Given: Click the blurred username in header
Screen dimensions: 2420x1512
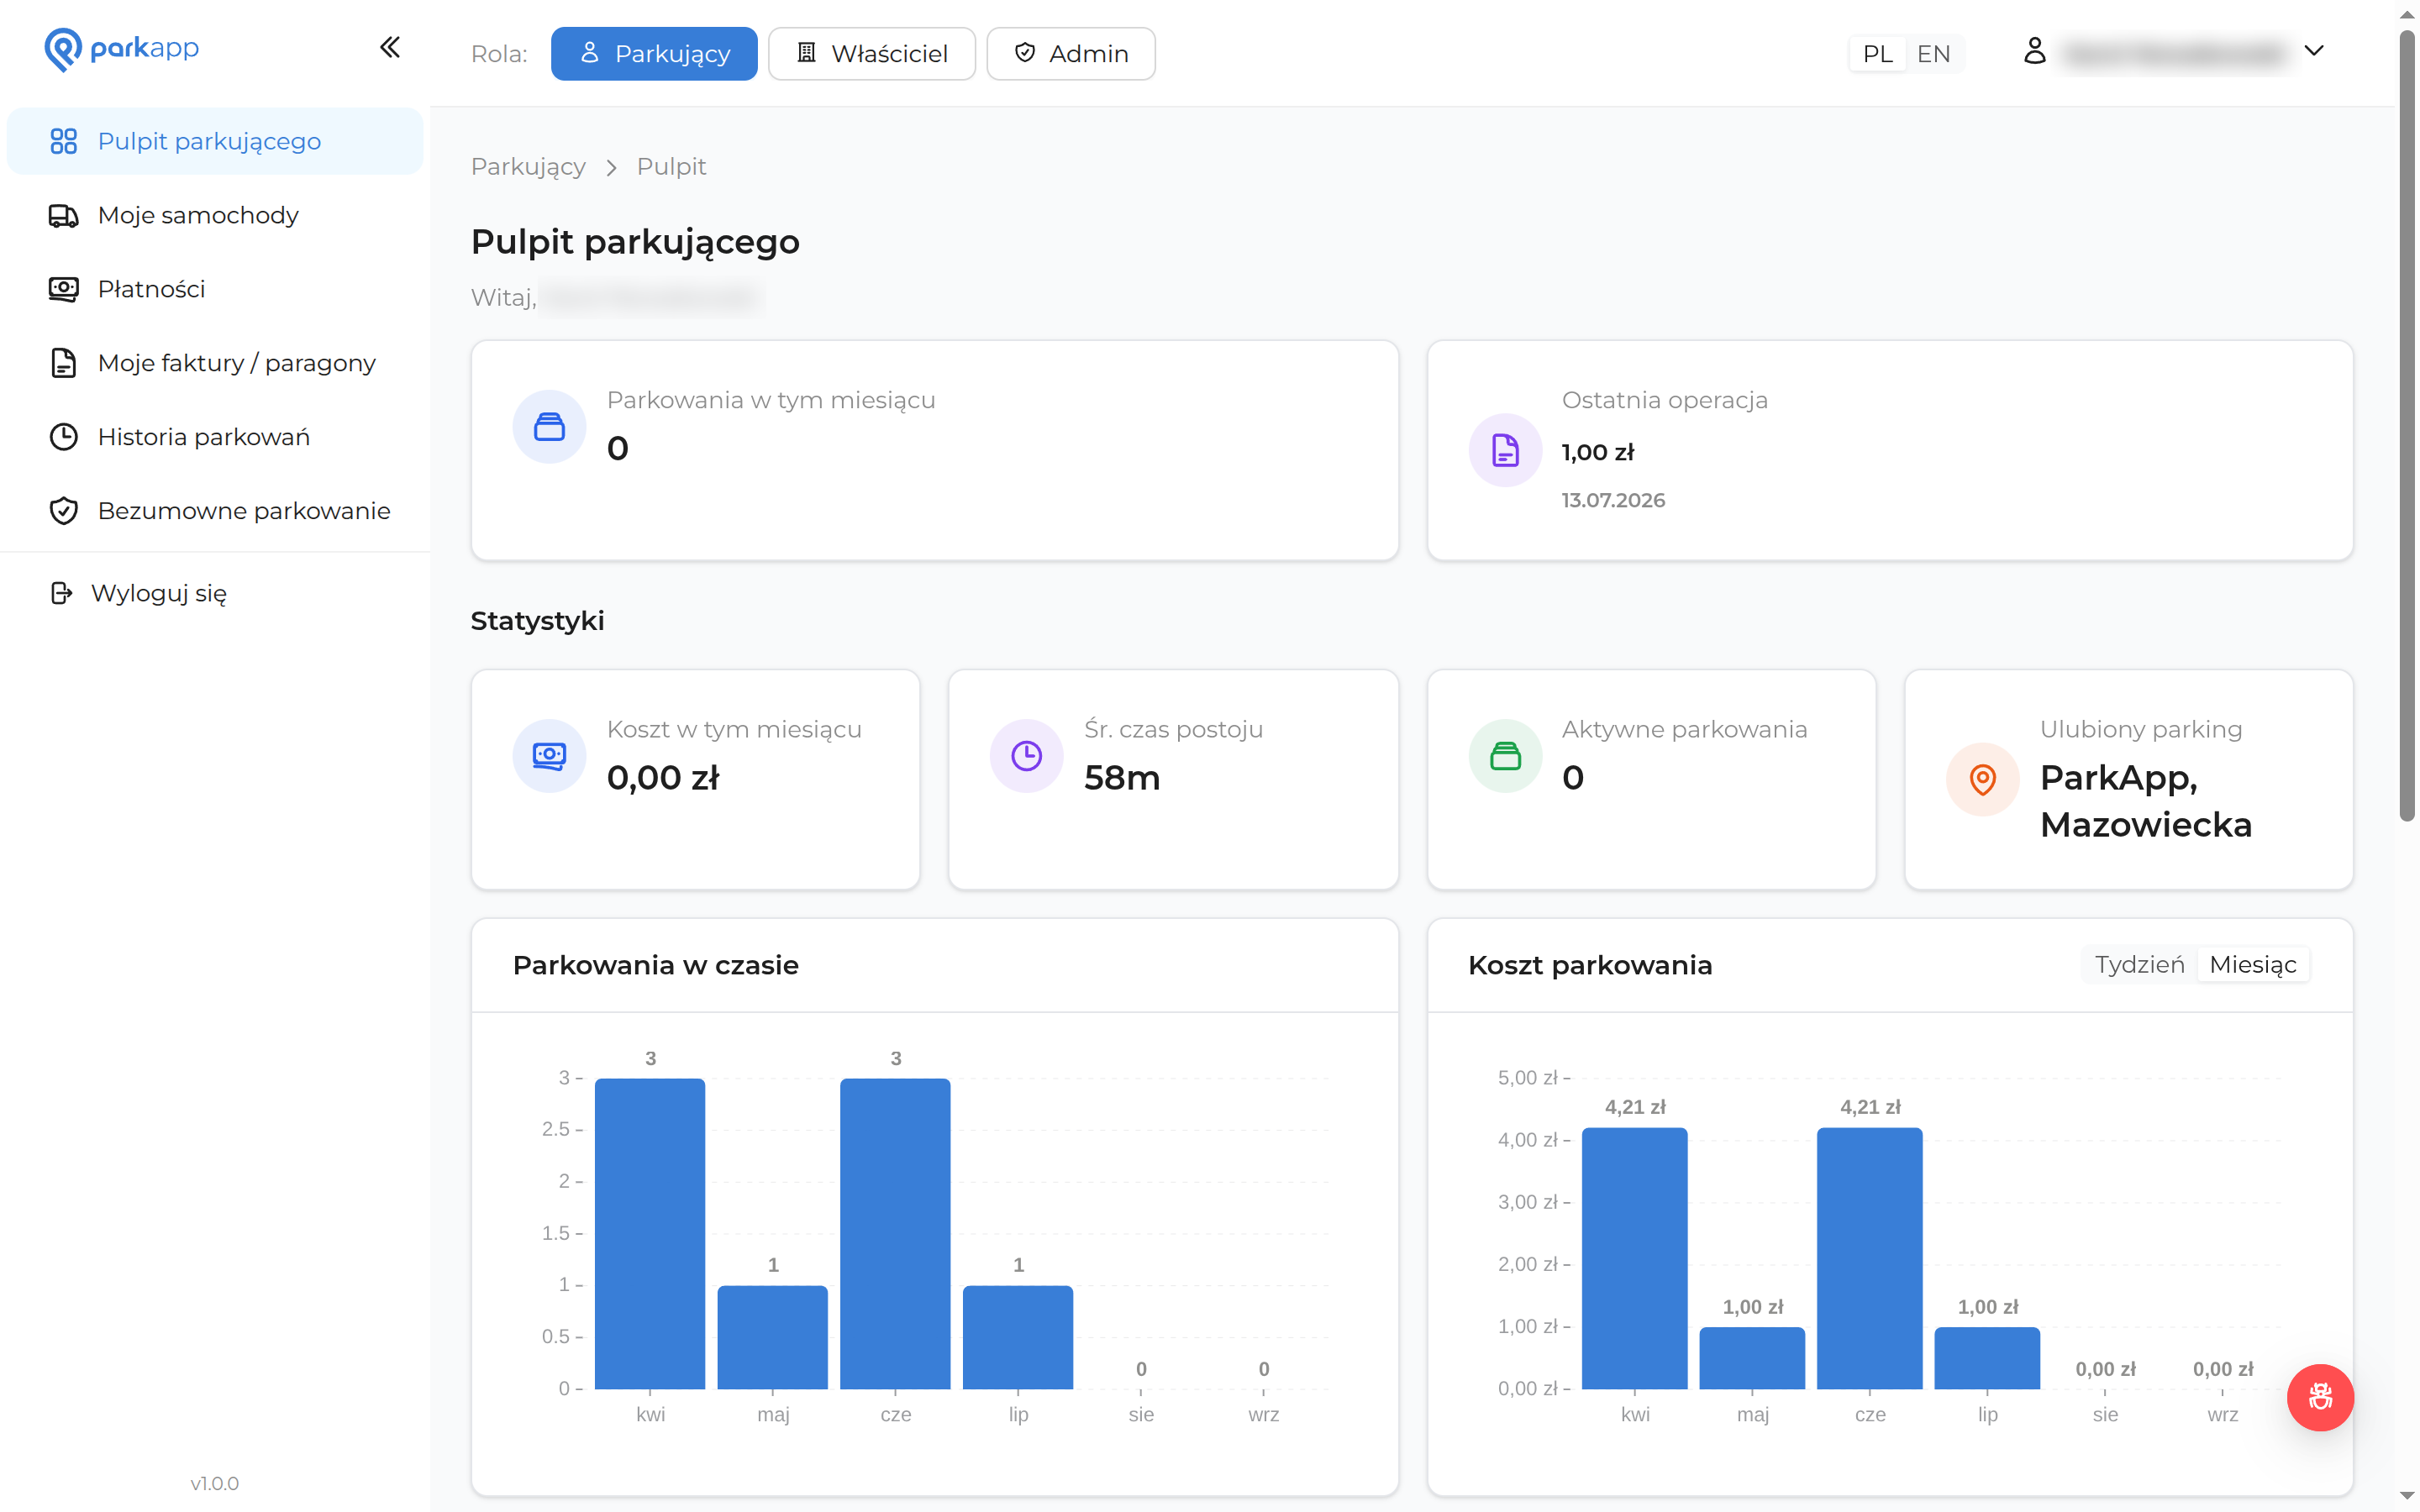Looking at the screenshot, I should (2174, 53).
